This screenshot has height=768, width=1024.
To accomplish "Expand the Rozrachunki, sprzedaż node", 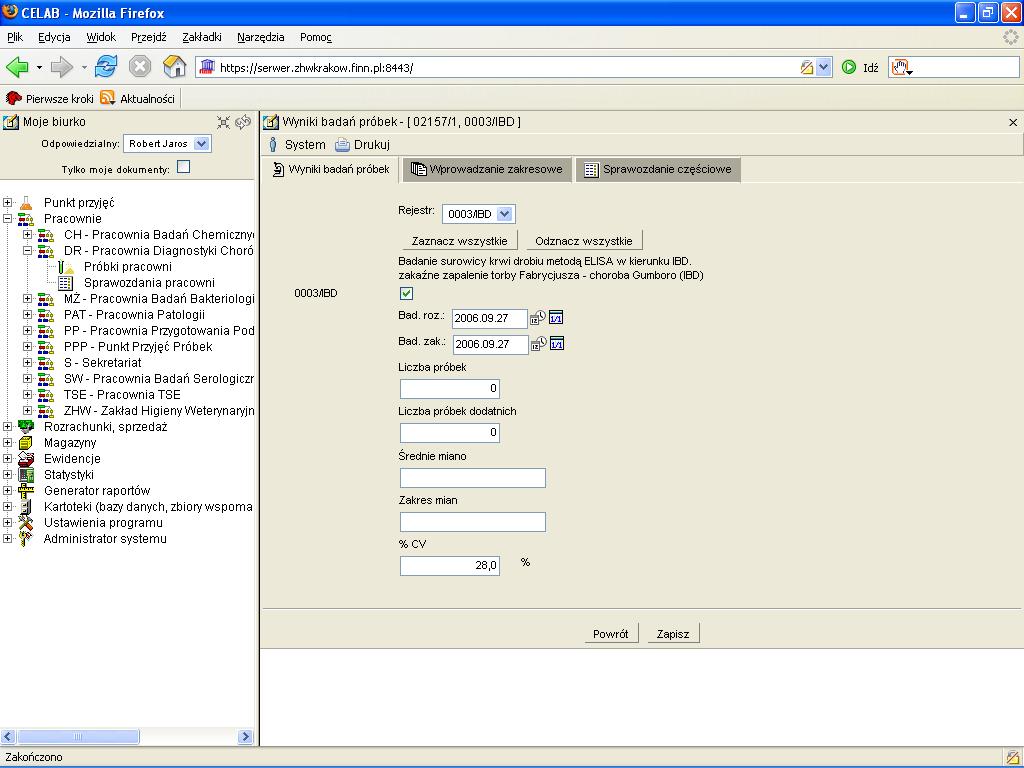I will pyautogui.click(x=7, y=426).
